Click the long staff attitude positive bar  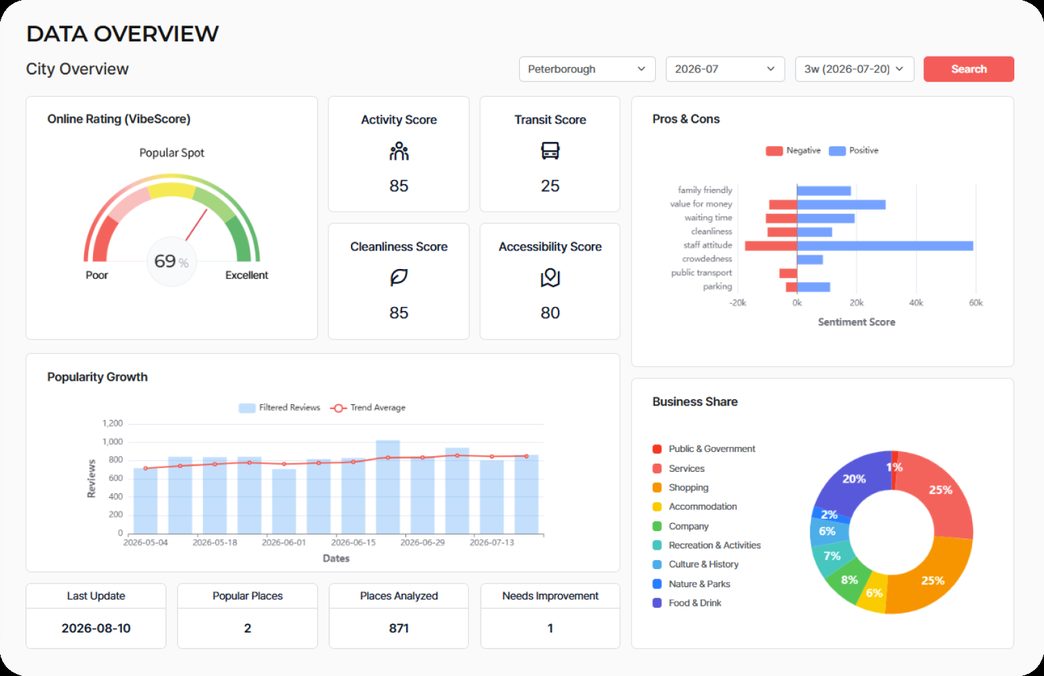885,246
